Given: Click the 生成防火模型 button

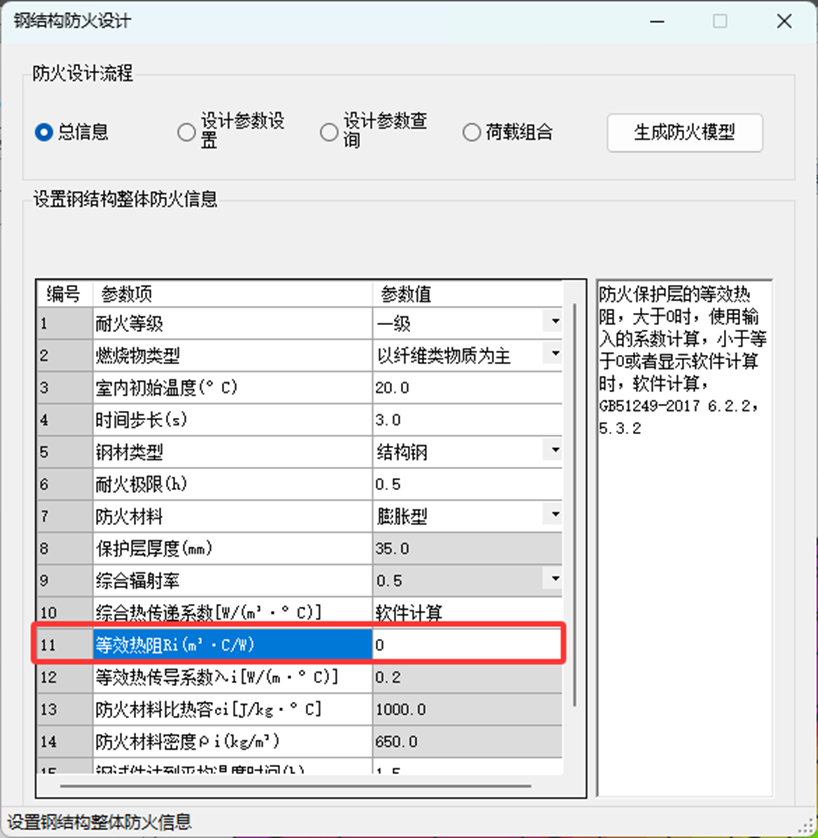Looking at the screenshot, I should point(684,132).
